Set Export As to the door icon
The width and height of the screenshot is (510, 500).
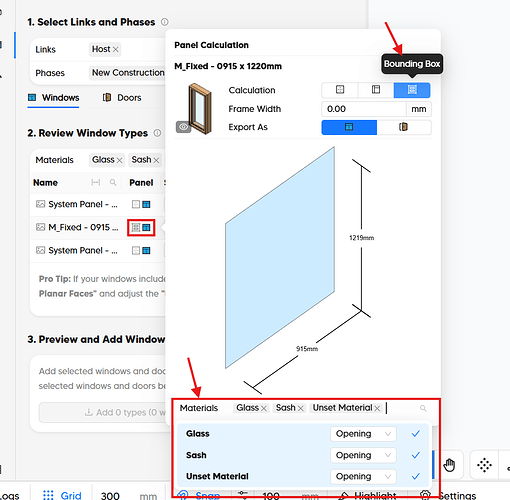(404, 127)
